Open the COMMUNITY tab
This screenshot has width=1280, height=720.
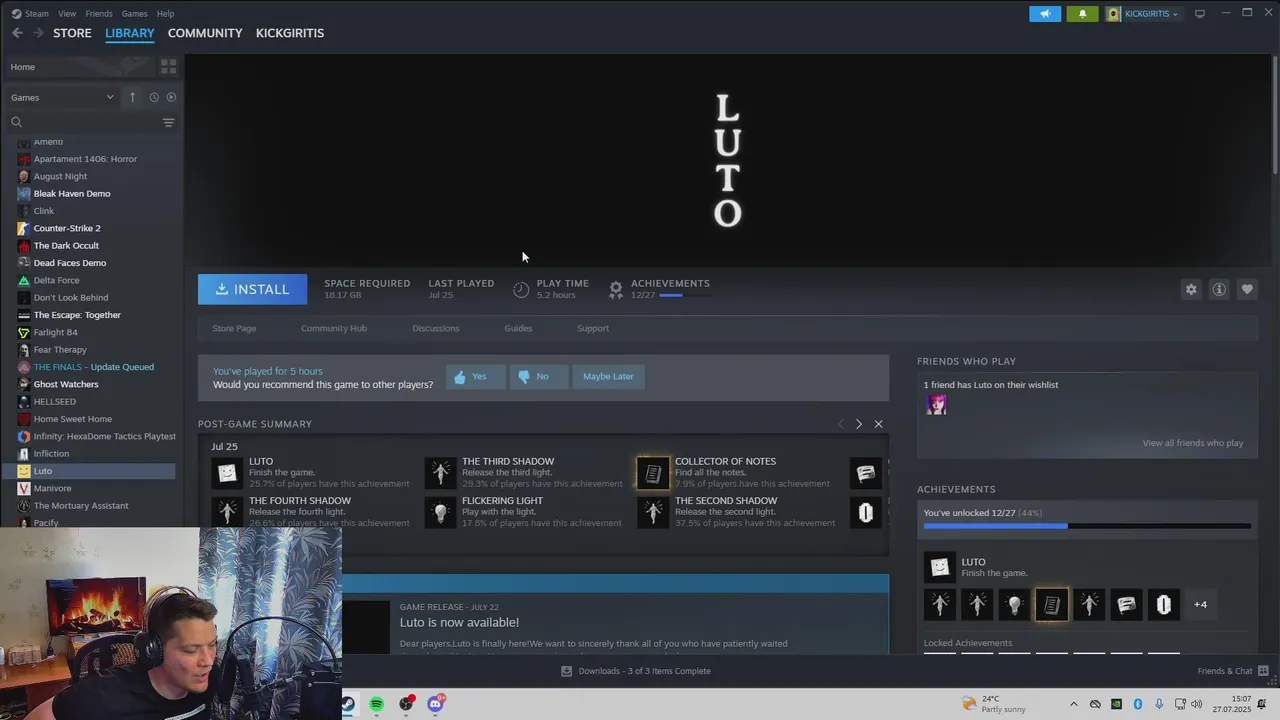pyautogui.click(x=205, y=33)
